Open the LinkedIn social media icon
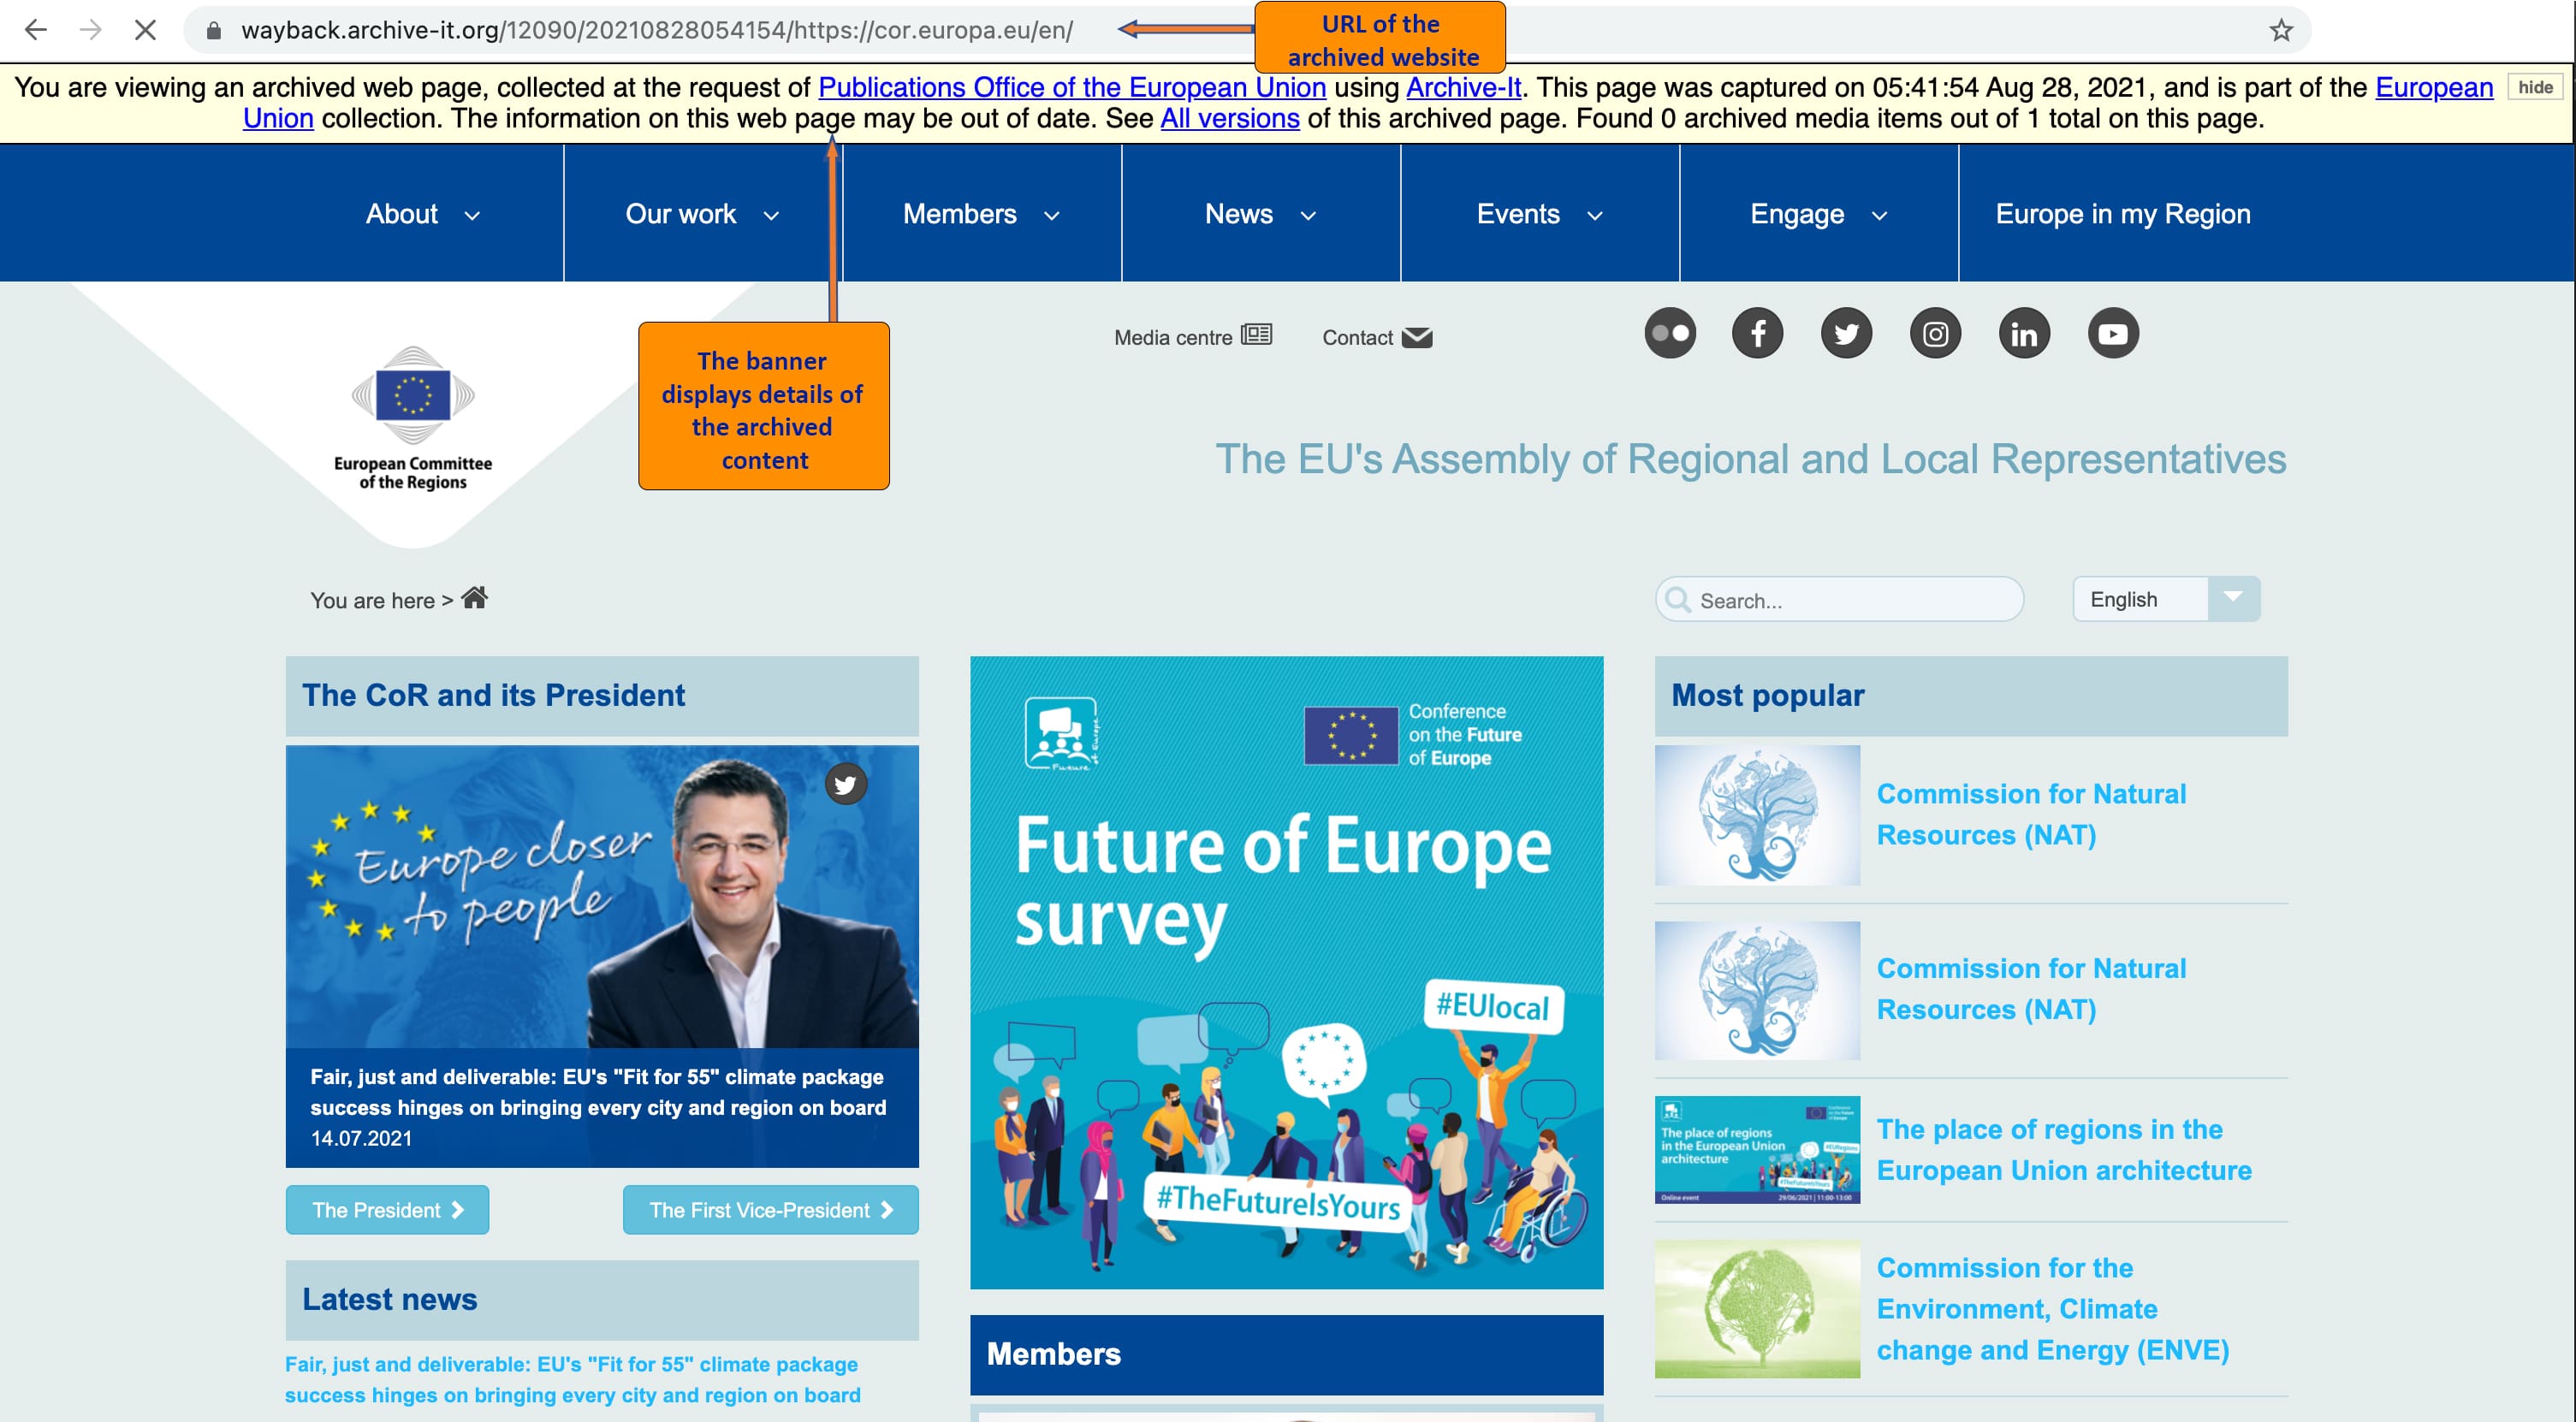 (x=2024, y=334)
